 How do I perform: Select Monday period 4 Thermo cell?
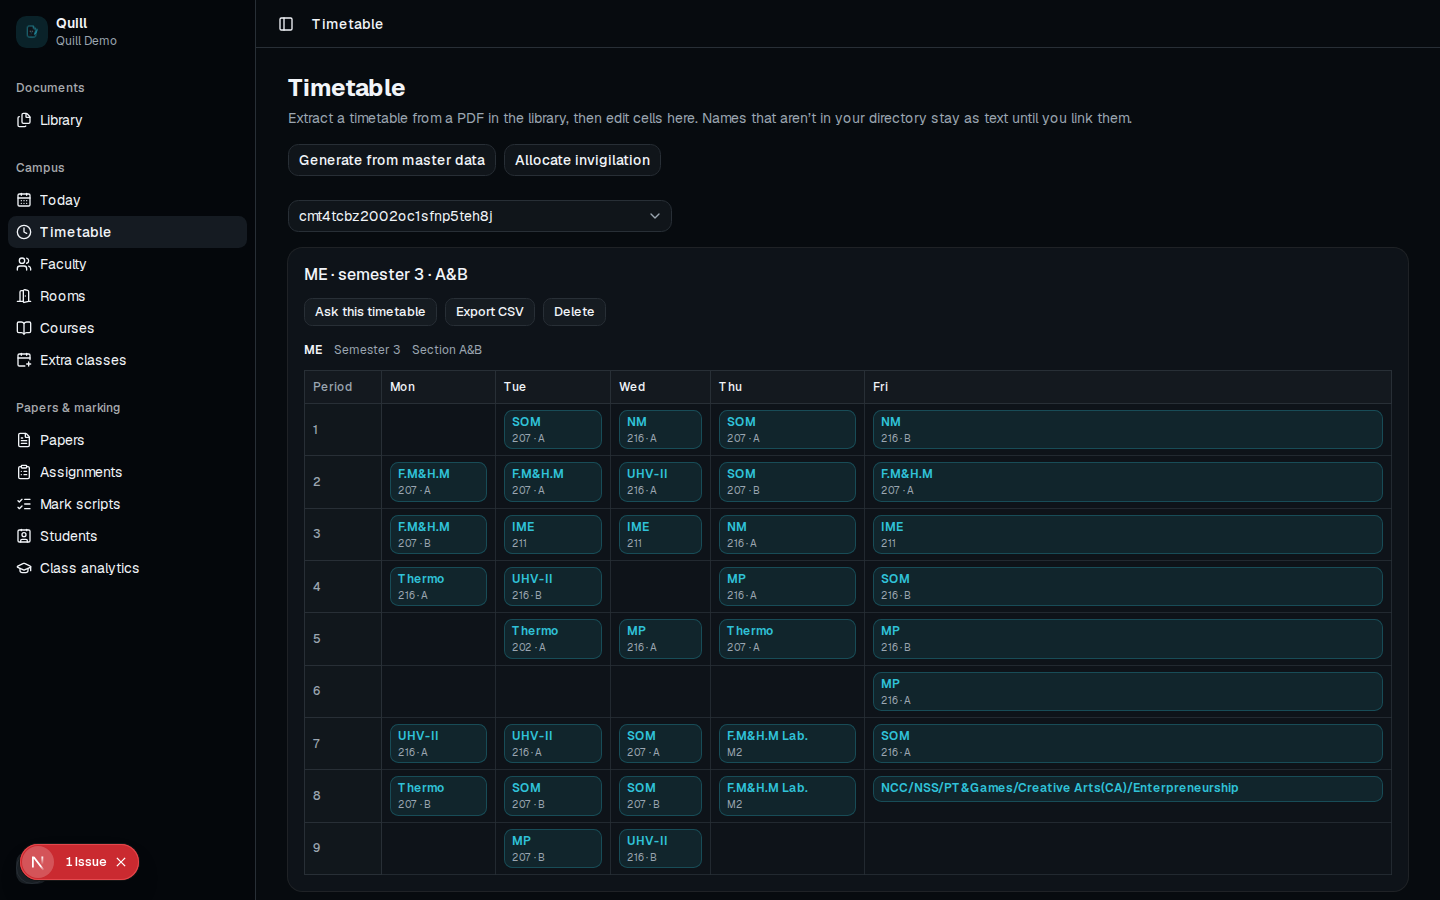[x=438, y=587]
